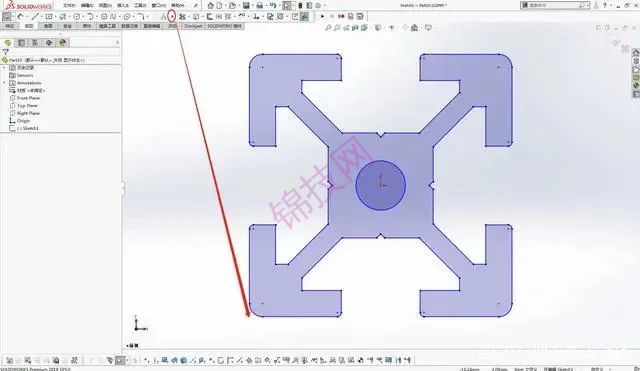Screen dimensions: 640x371
Task: Open the SOLIDWORKS Resources task pane tab
Action: click(636, 52)
